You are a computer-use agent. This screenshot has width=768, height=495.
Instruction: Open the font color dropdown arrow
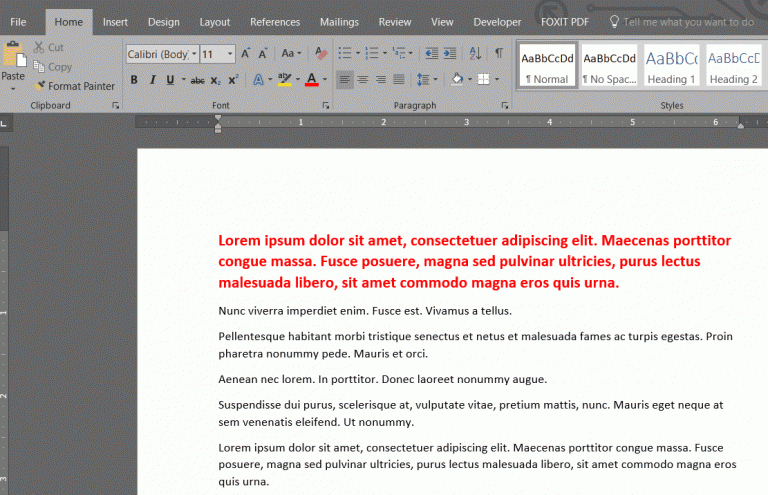click(x=325, y=79)
